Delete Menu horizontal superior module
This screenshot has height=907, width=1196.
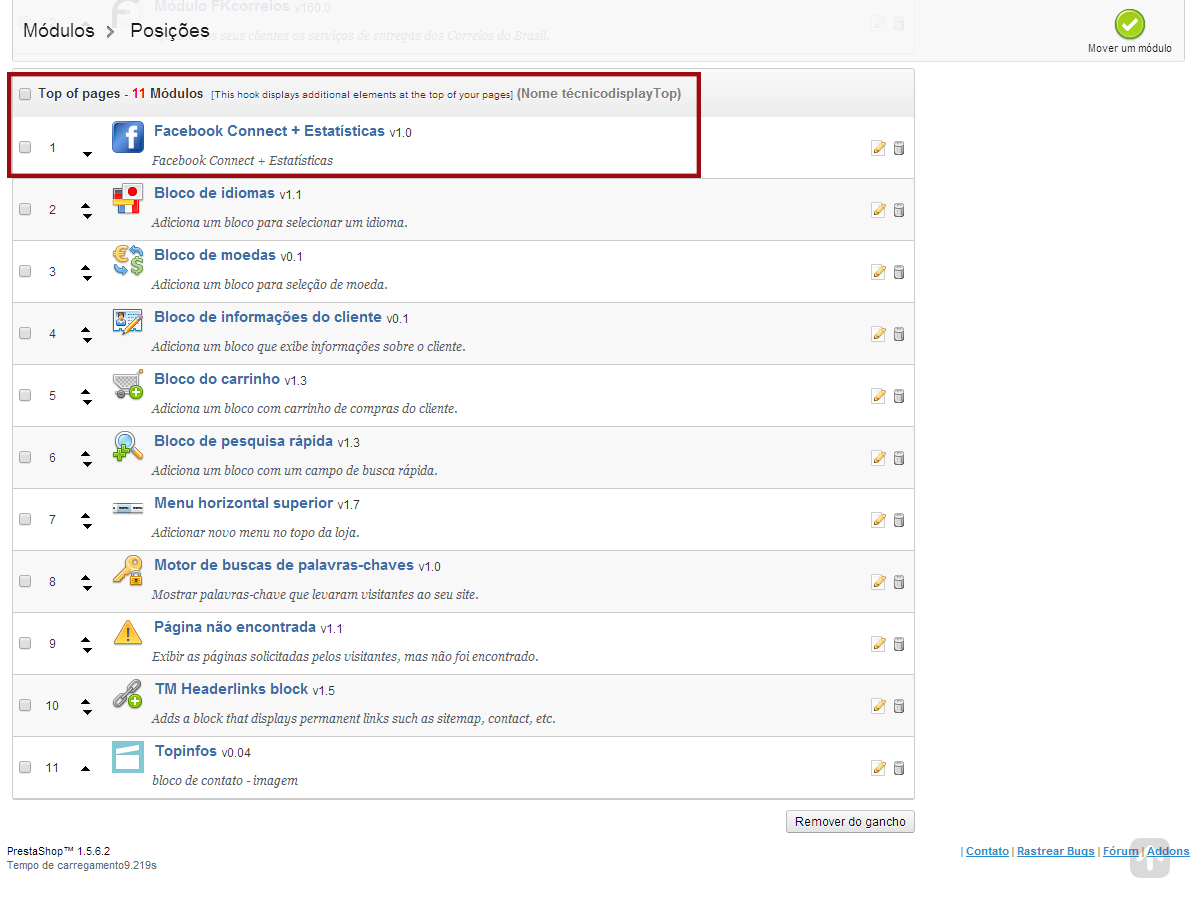tap(899, 519)
